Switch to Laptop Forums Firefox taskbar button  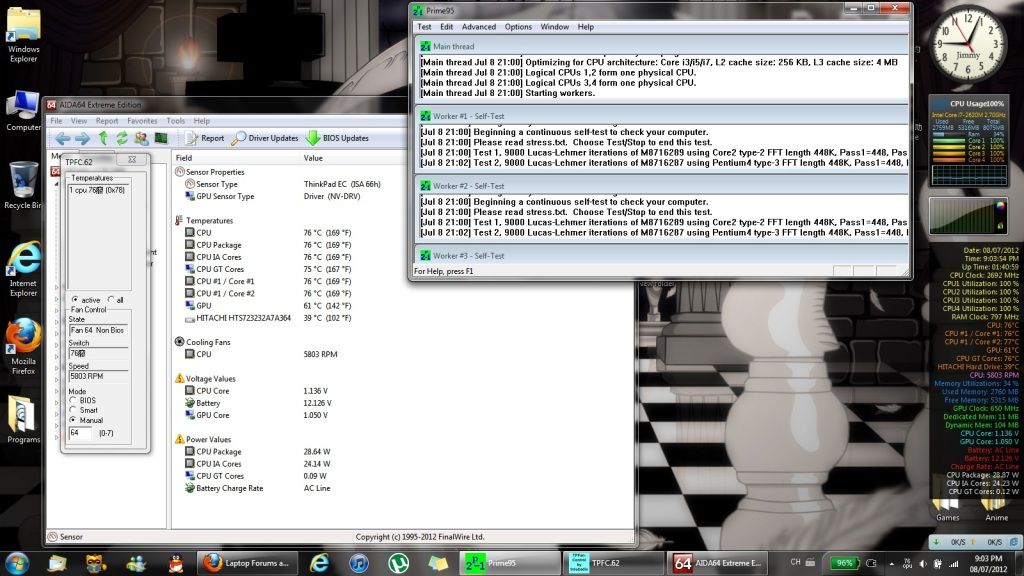click(x=248, y=563)
